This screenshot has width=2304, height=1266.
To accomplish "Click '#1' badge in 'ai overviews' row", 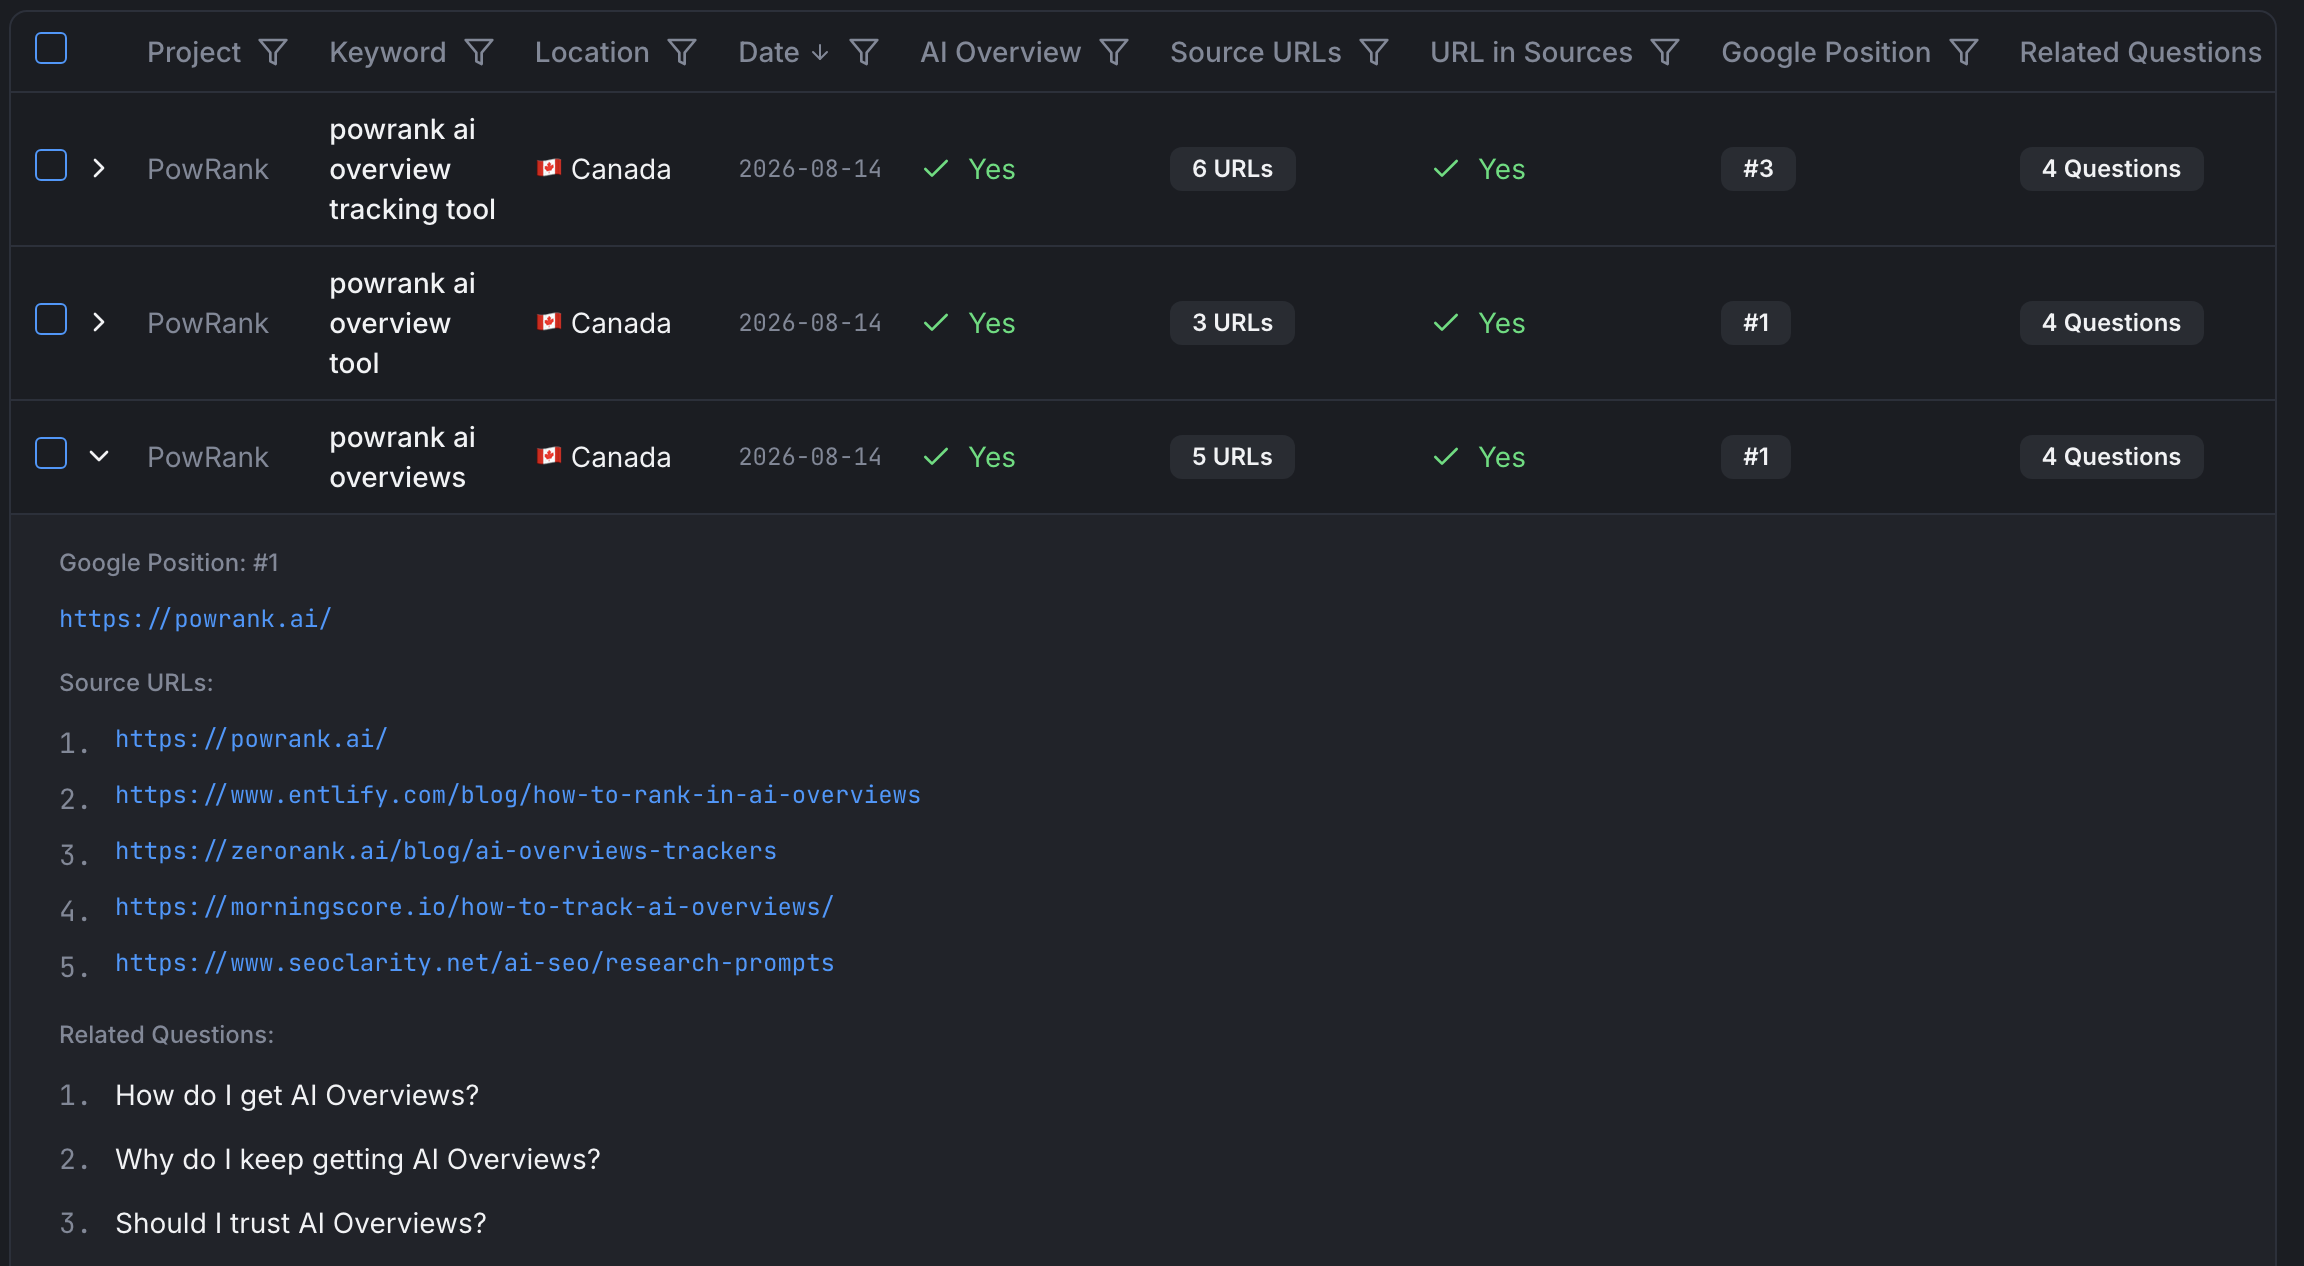I will (1756, 457).
